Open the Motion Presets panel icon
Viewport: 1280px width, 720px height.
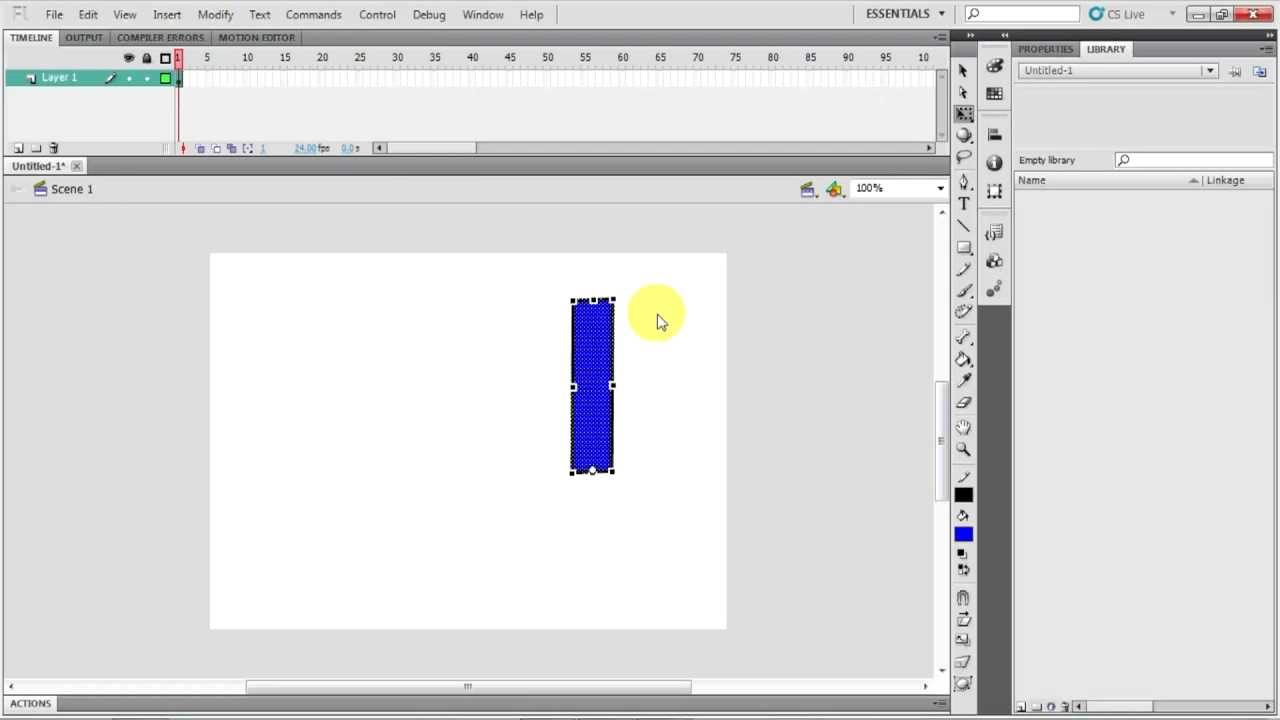pyautogui.click(x=994, y=290)
